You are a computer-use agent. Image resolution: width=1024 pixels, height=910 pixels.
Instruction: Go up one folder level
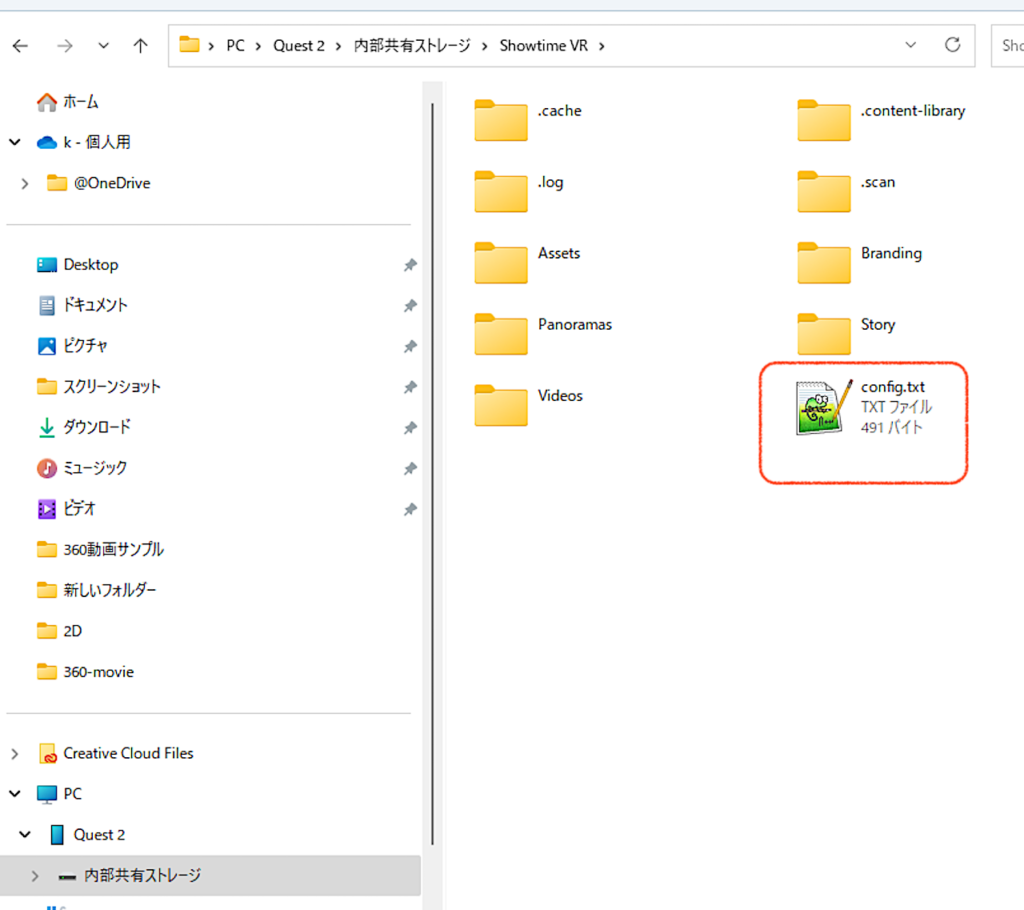pos(140,46)
